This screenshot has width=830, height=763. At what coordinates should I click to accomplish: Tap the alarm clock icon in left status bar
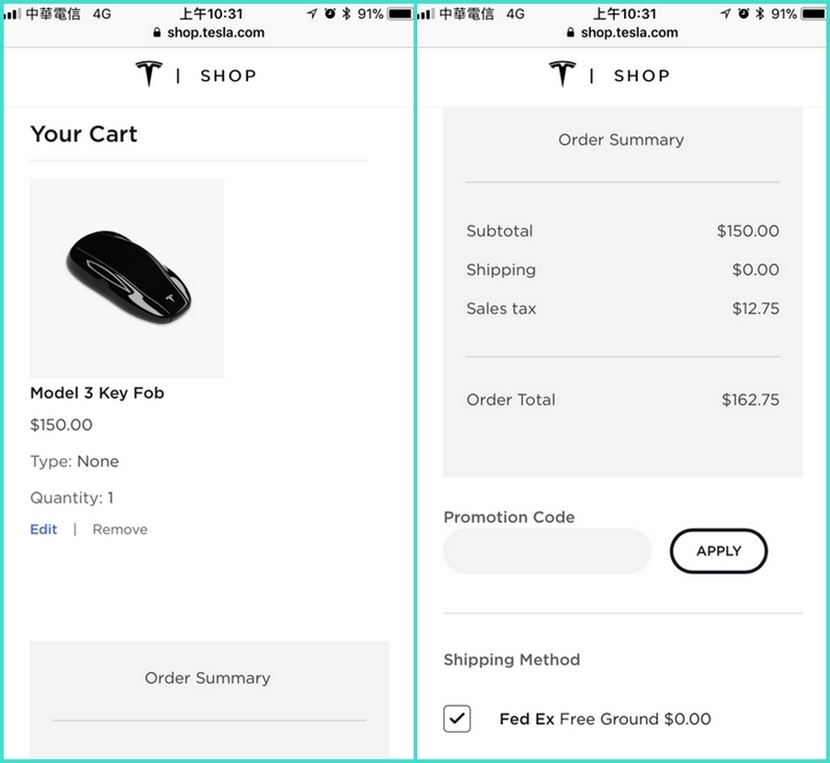click(330, 14)
